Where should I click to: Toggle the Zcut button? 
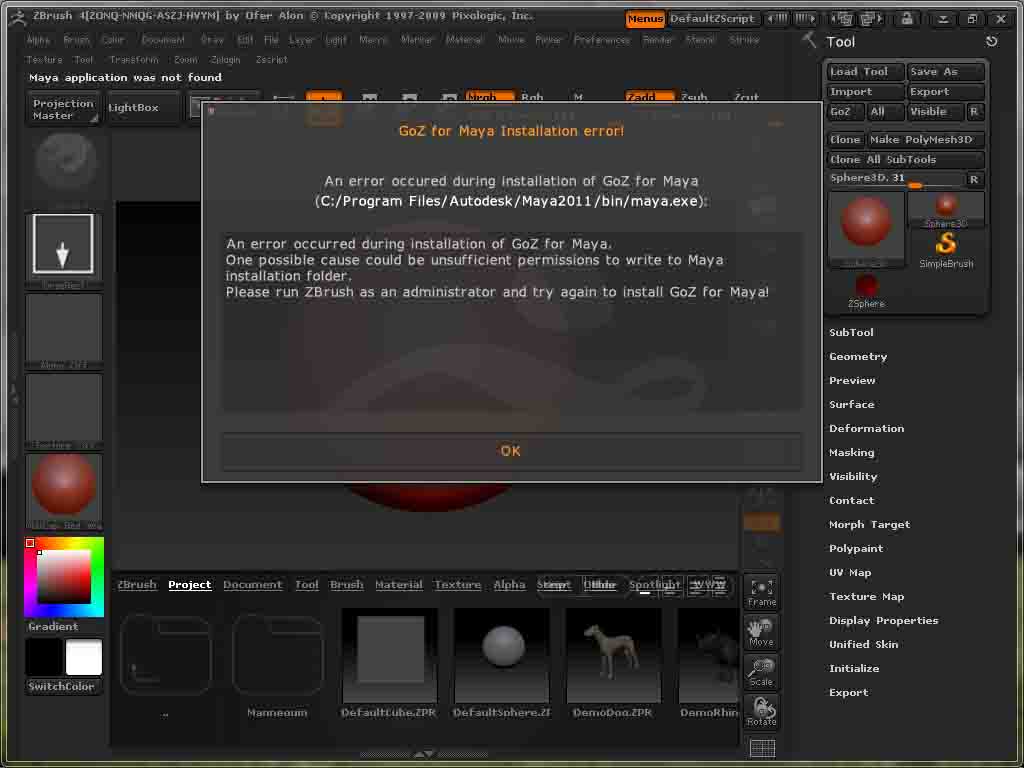(x=746, y=97)
